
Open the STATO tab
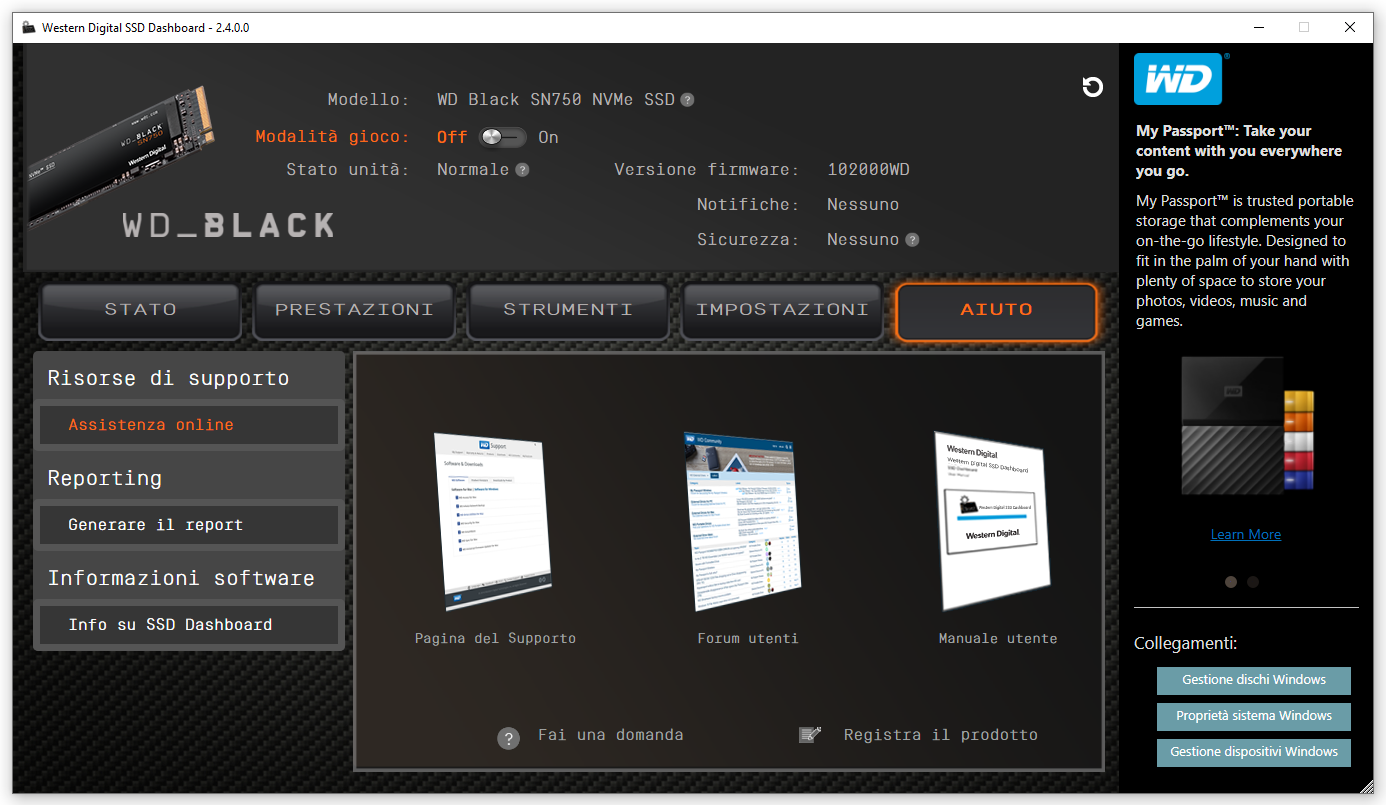140,310
